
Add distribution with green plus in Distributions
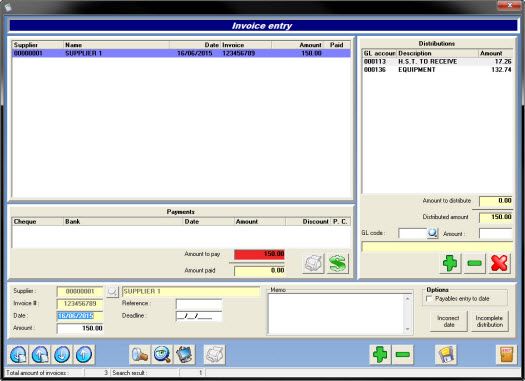(x=450, y=263)
